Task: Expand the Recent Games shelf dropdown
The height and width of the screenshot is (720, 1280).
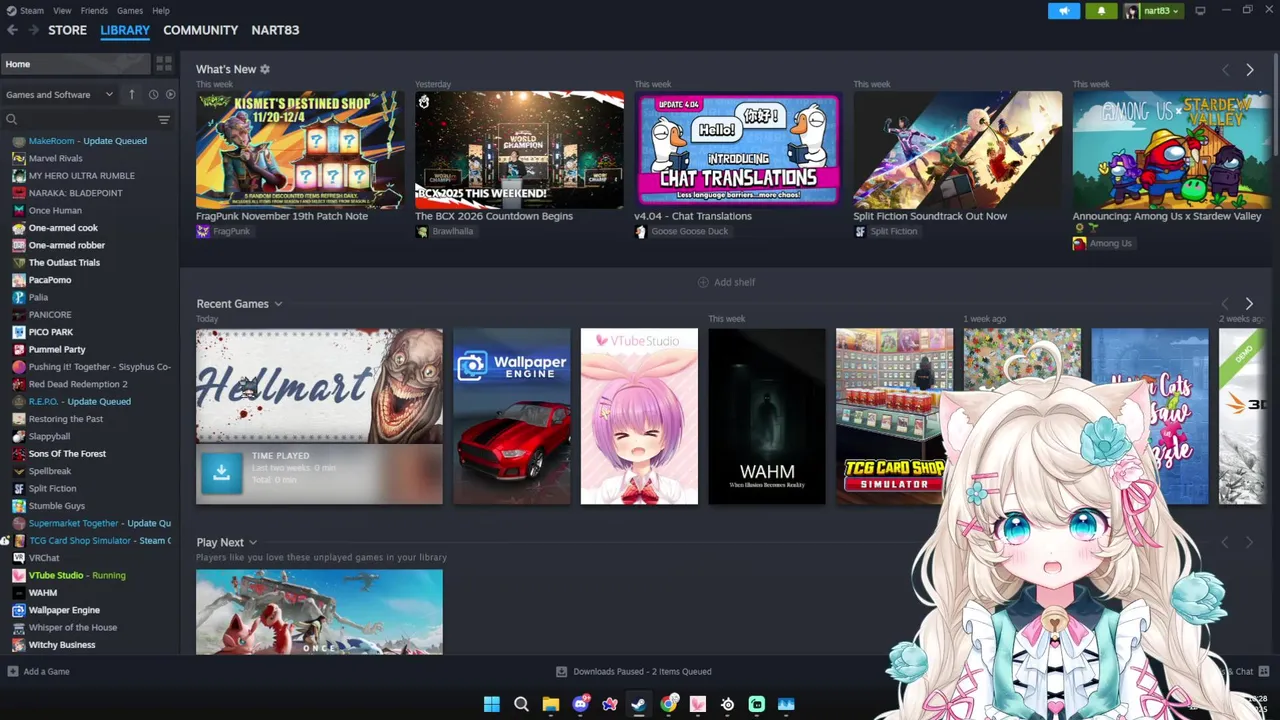Action: (x=278, y=304)
